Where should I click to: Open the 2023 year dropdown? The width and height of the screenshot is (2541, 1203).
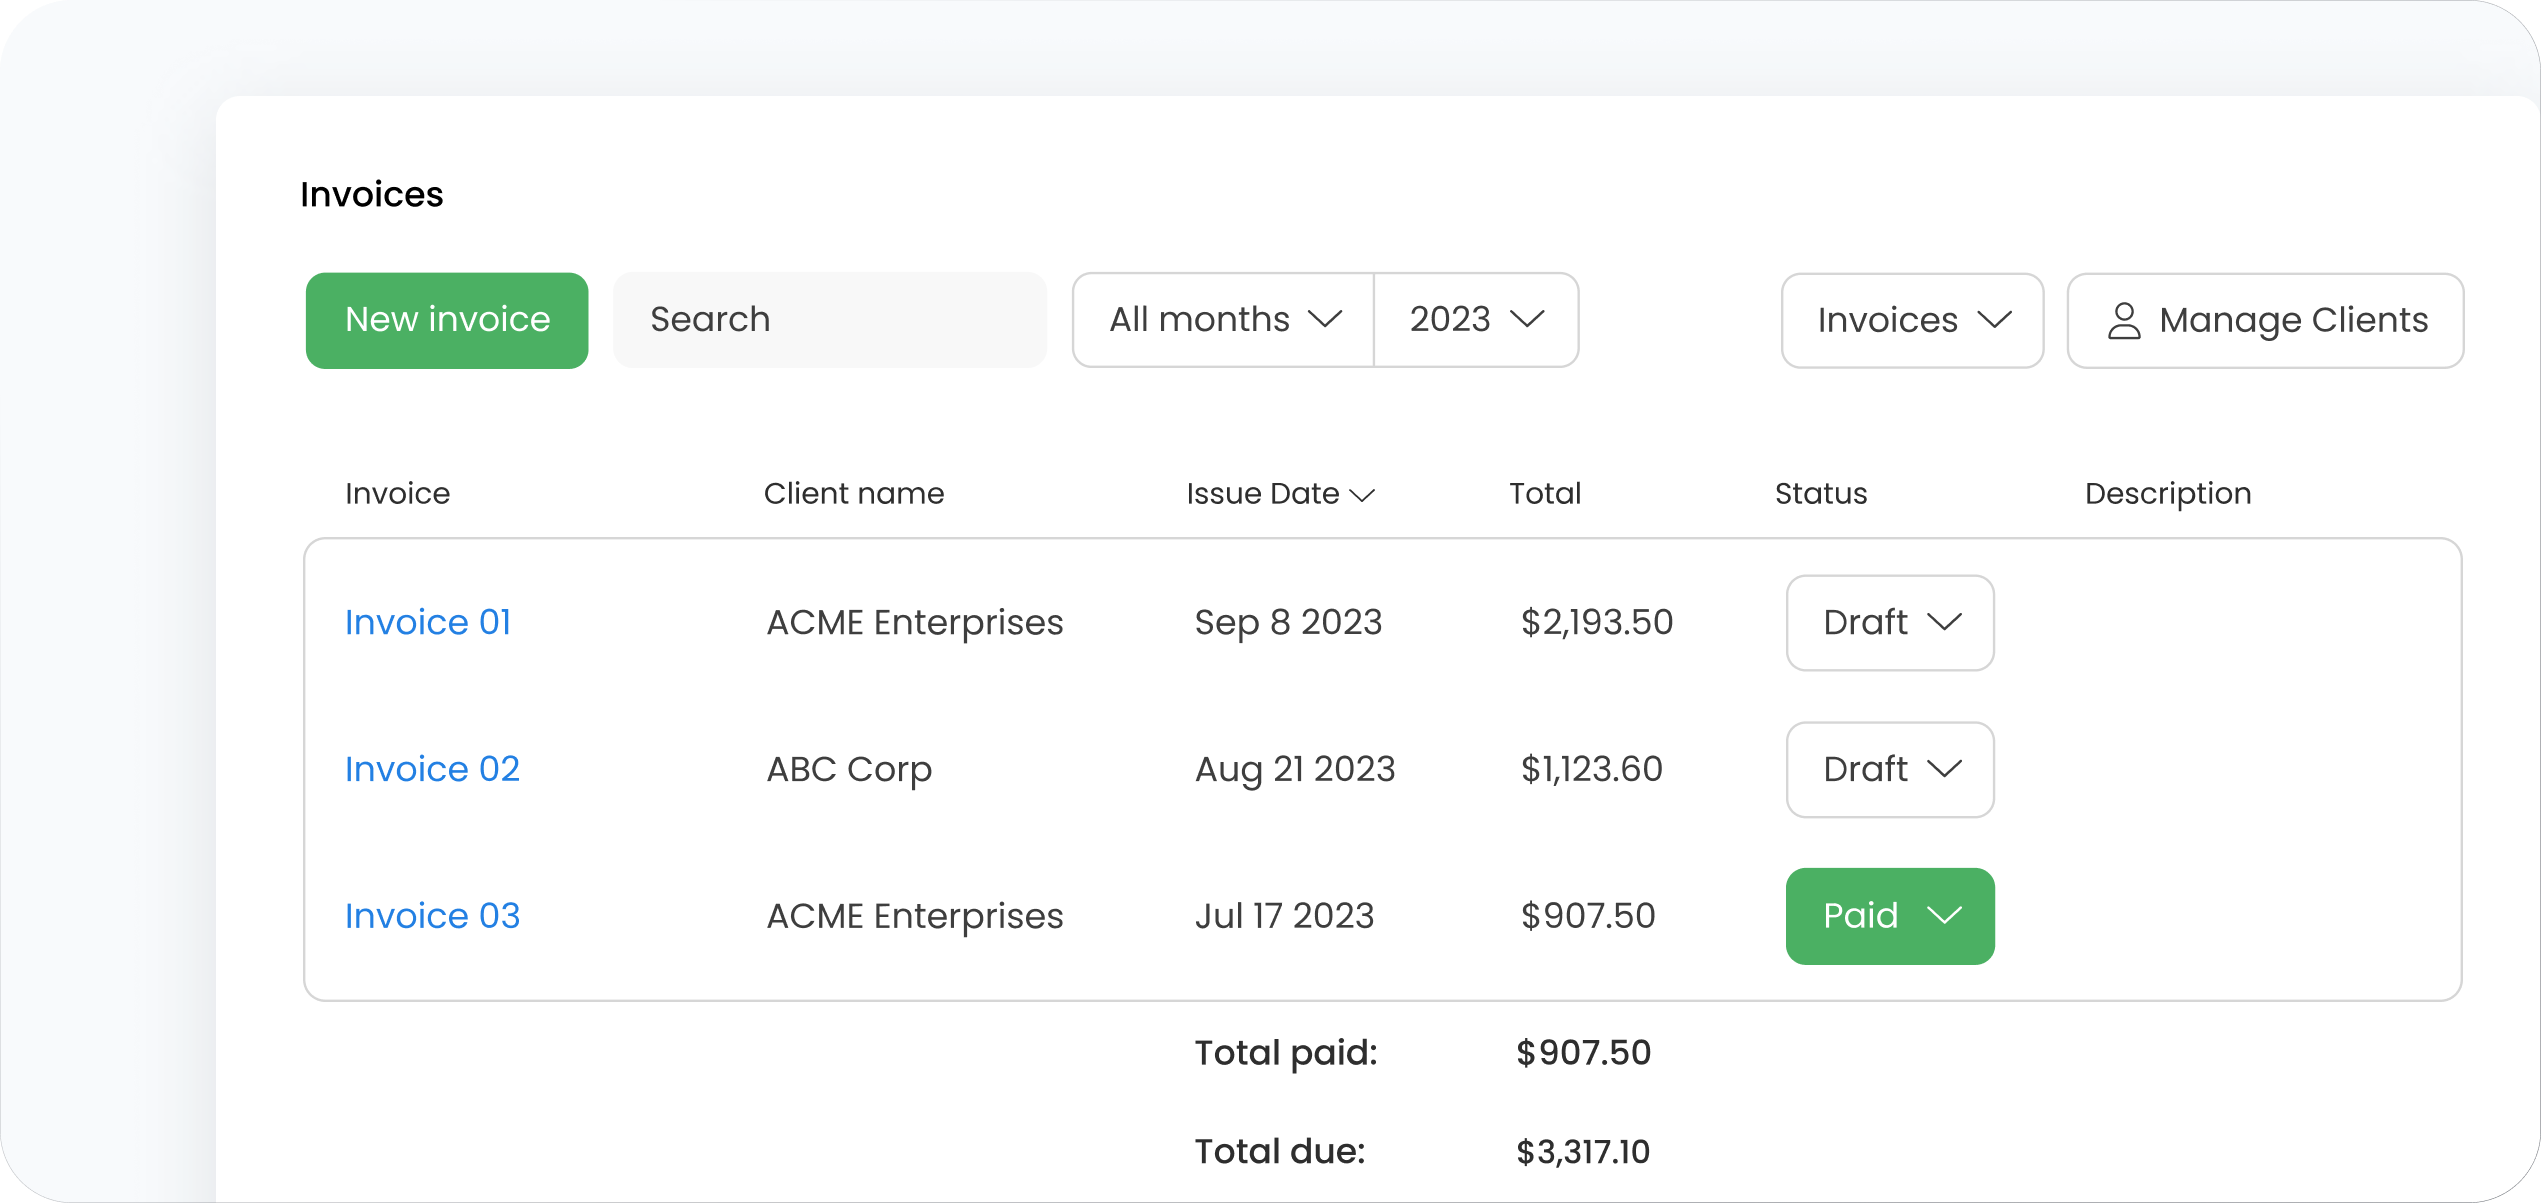pos(1476,320)
